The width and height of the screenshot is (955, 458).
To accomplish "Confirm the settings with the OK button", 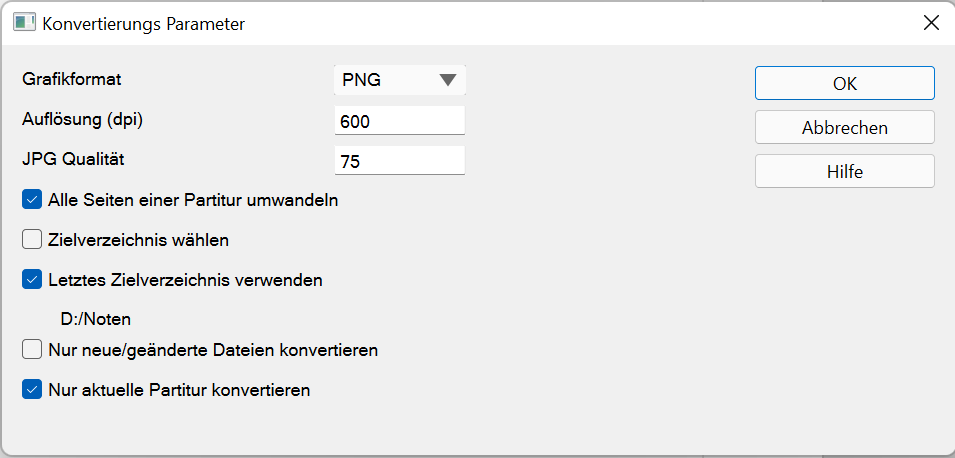I will (x=844, y=84).
